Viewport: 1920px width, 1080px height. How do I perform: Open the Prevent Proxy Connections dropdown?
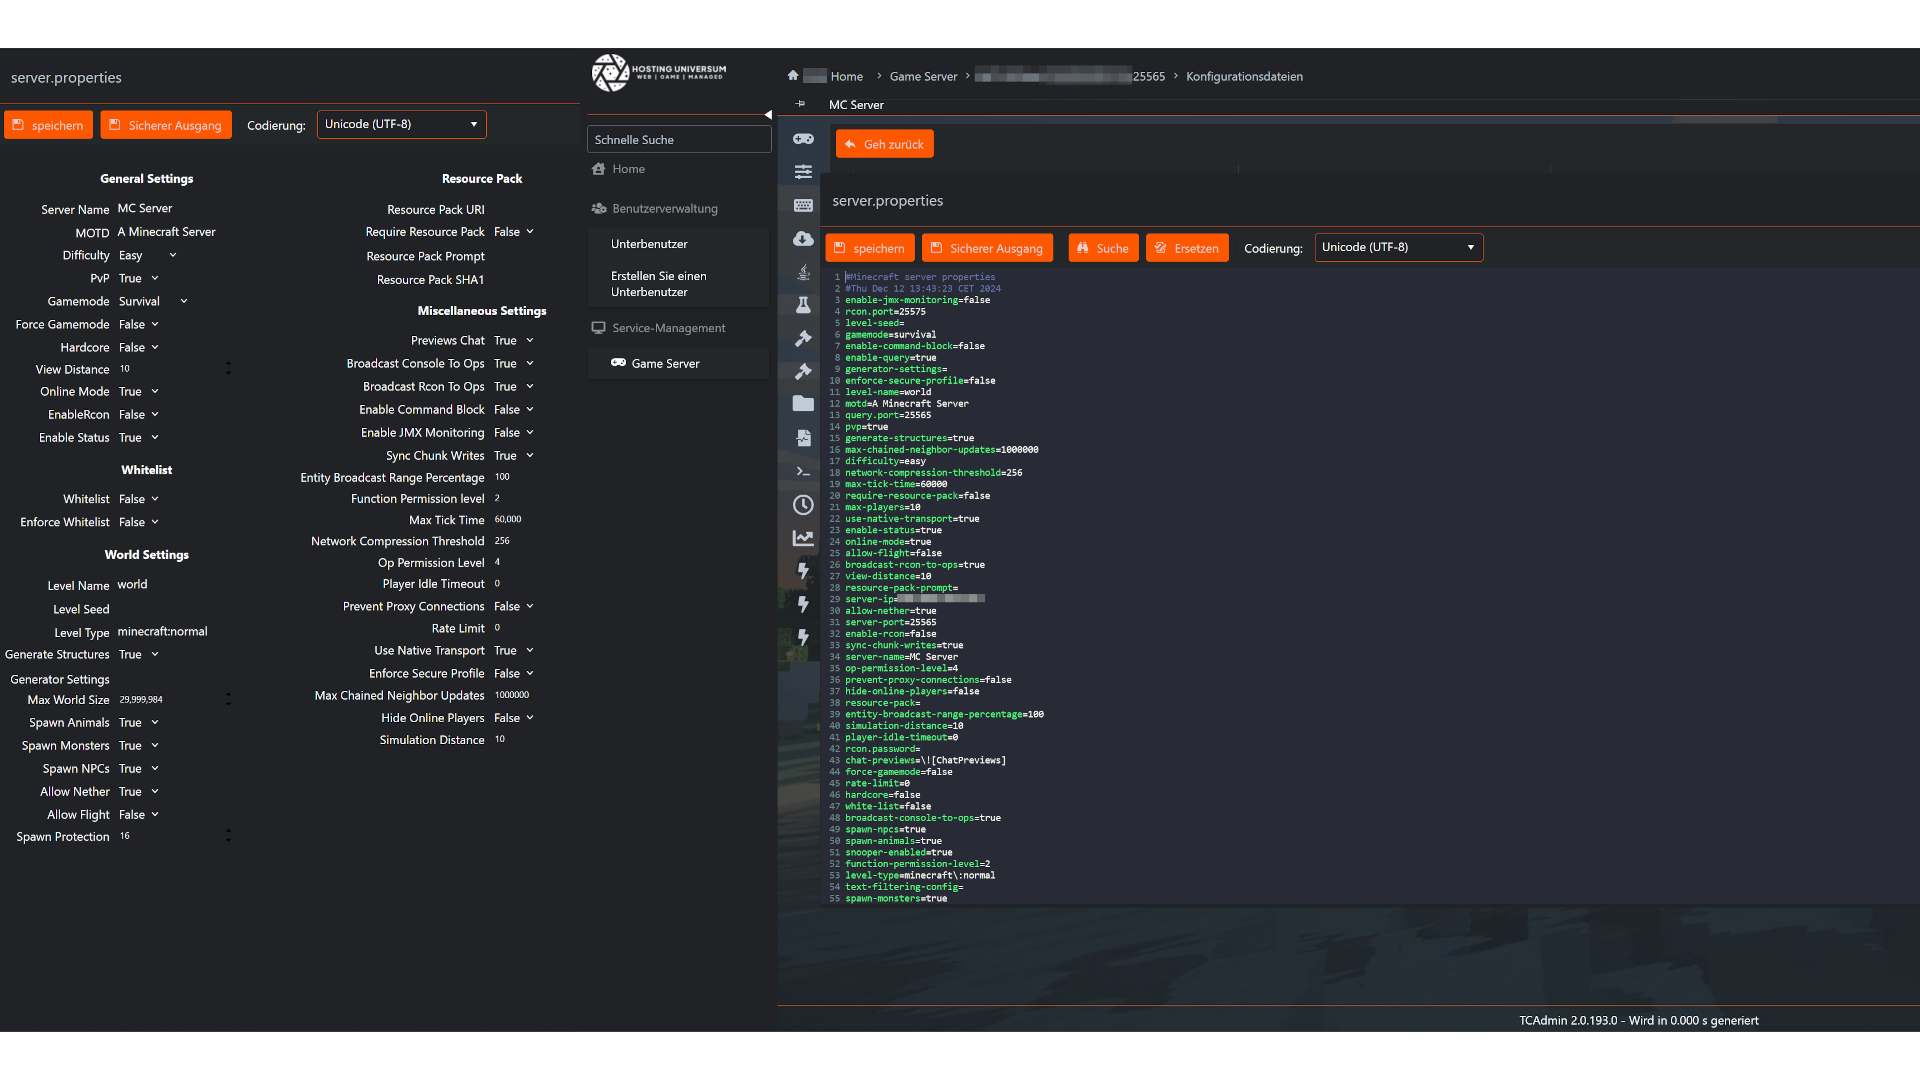(514, 607)
